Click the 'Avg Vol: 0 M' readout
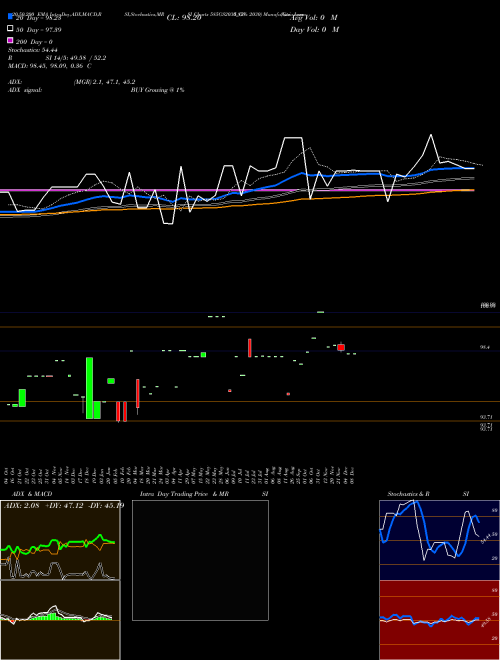This screenshot has height=660, width=500. pos(314,18)
